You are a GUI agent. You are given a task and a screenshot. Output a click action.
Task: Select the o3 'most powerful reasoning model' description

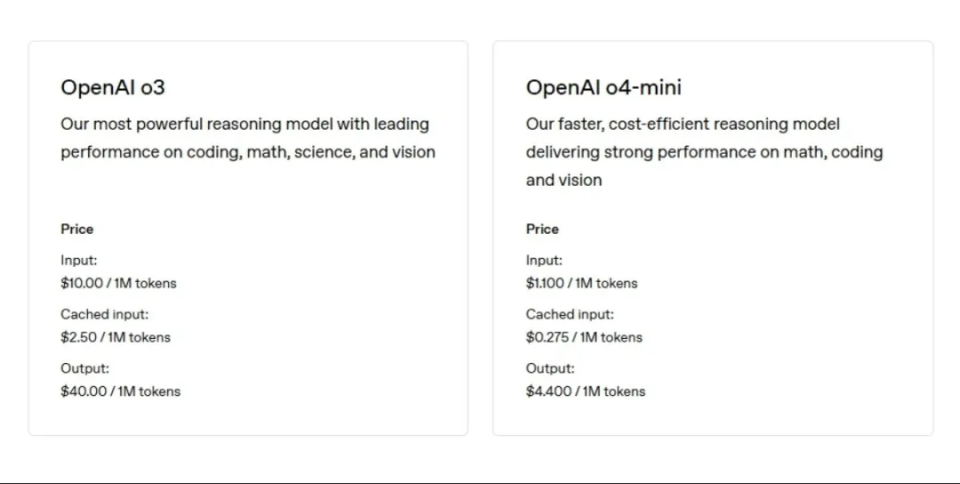click(x=247, y=138)
